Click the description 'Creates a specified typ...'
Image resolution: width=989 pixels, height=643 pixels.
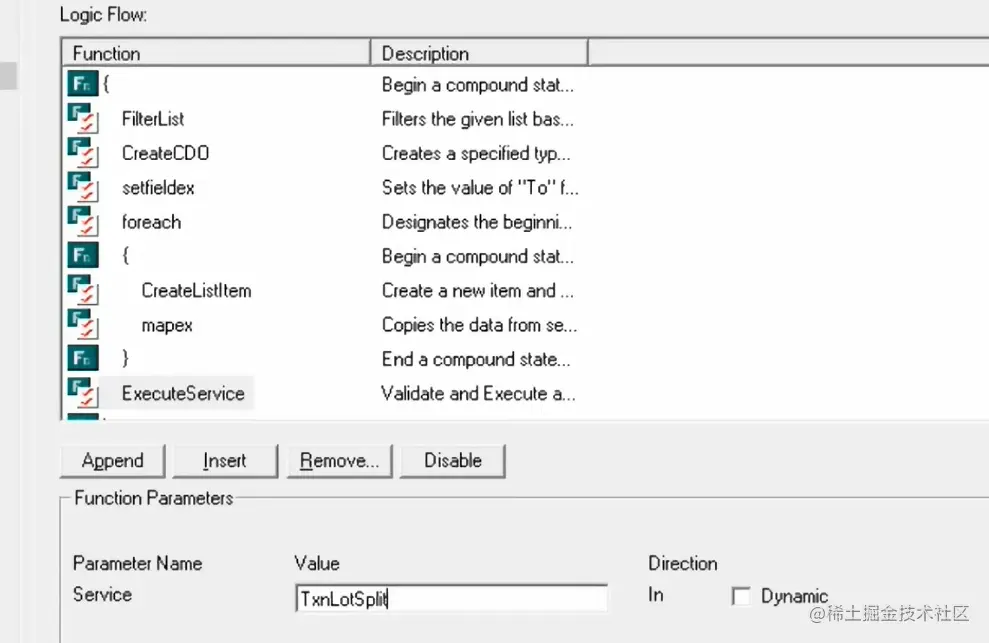pos(476,153)
